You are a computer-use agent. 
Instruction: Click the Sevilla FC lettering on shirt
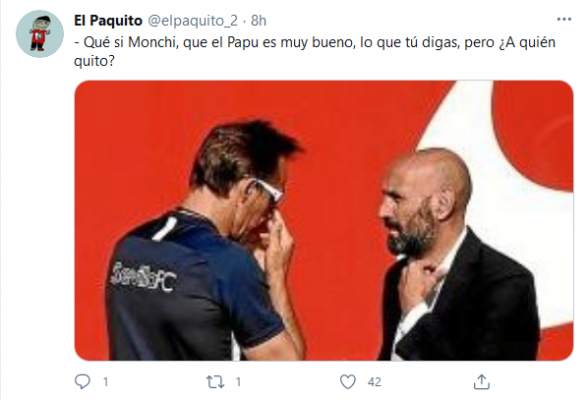pyautogui.click(x=143, y=277)
